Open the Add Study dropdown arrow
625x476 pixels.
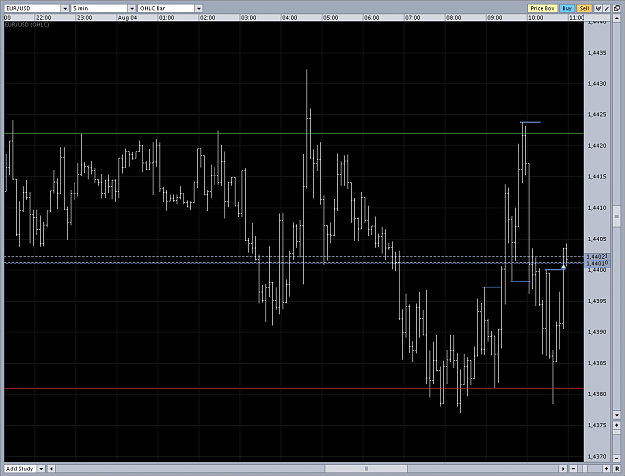[x=41, y=469]
